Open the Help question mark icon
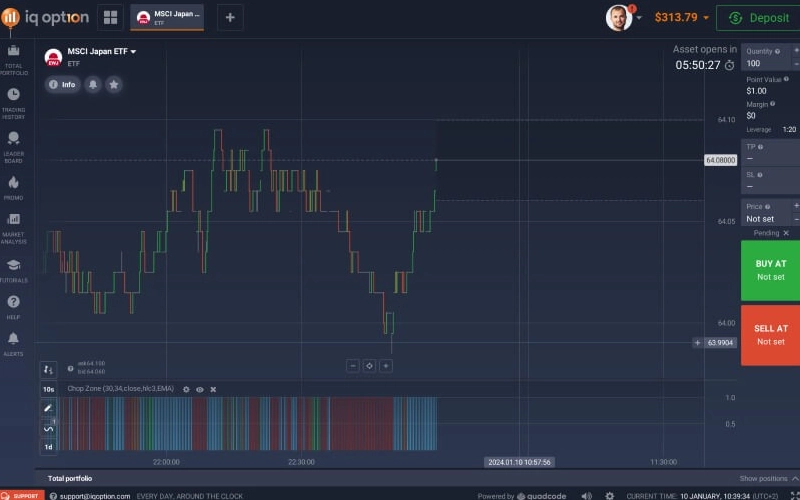This screenshot has height=500, width=800. pos(13,307)
